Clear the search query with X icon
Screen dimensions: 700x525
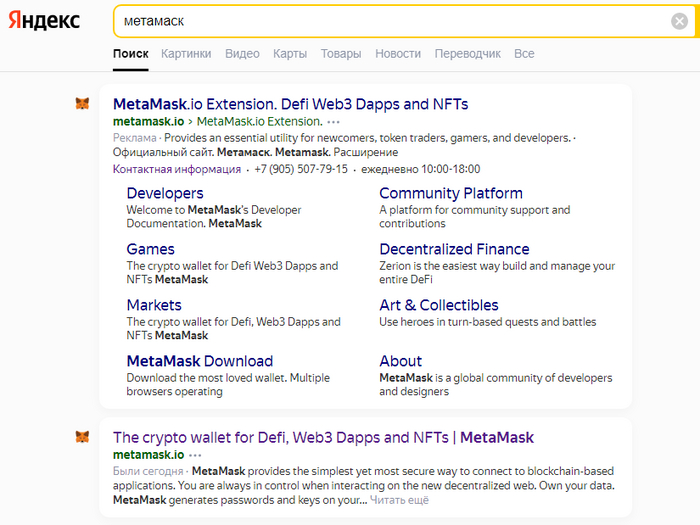(x=679, y=21)
